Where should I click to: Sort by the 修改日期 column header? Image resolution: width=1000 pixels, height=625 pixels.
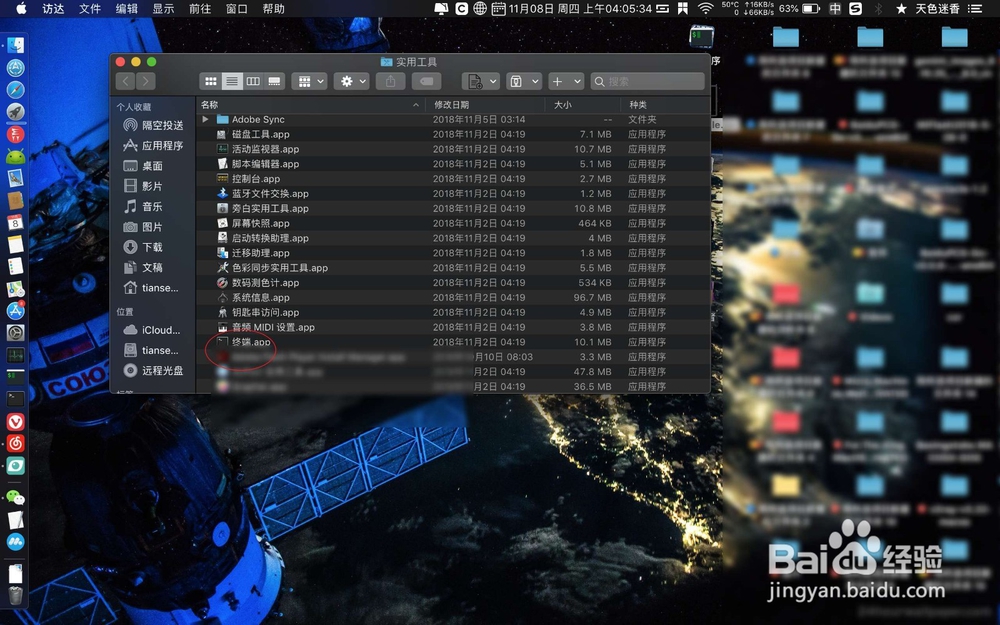coord(486,105)
